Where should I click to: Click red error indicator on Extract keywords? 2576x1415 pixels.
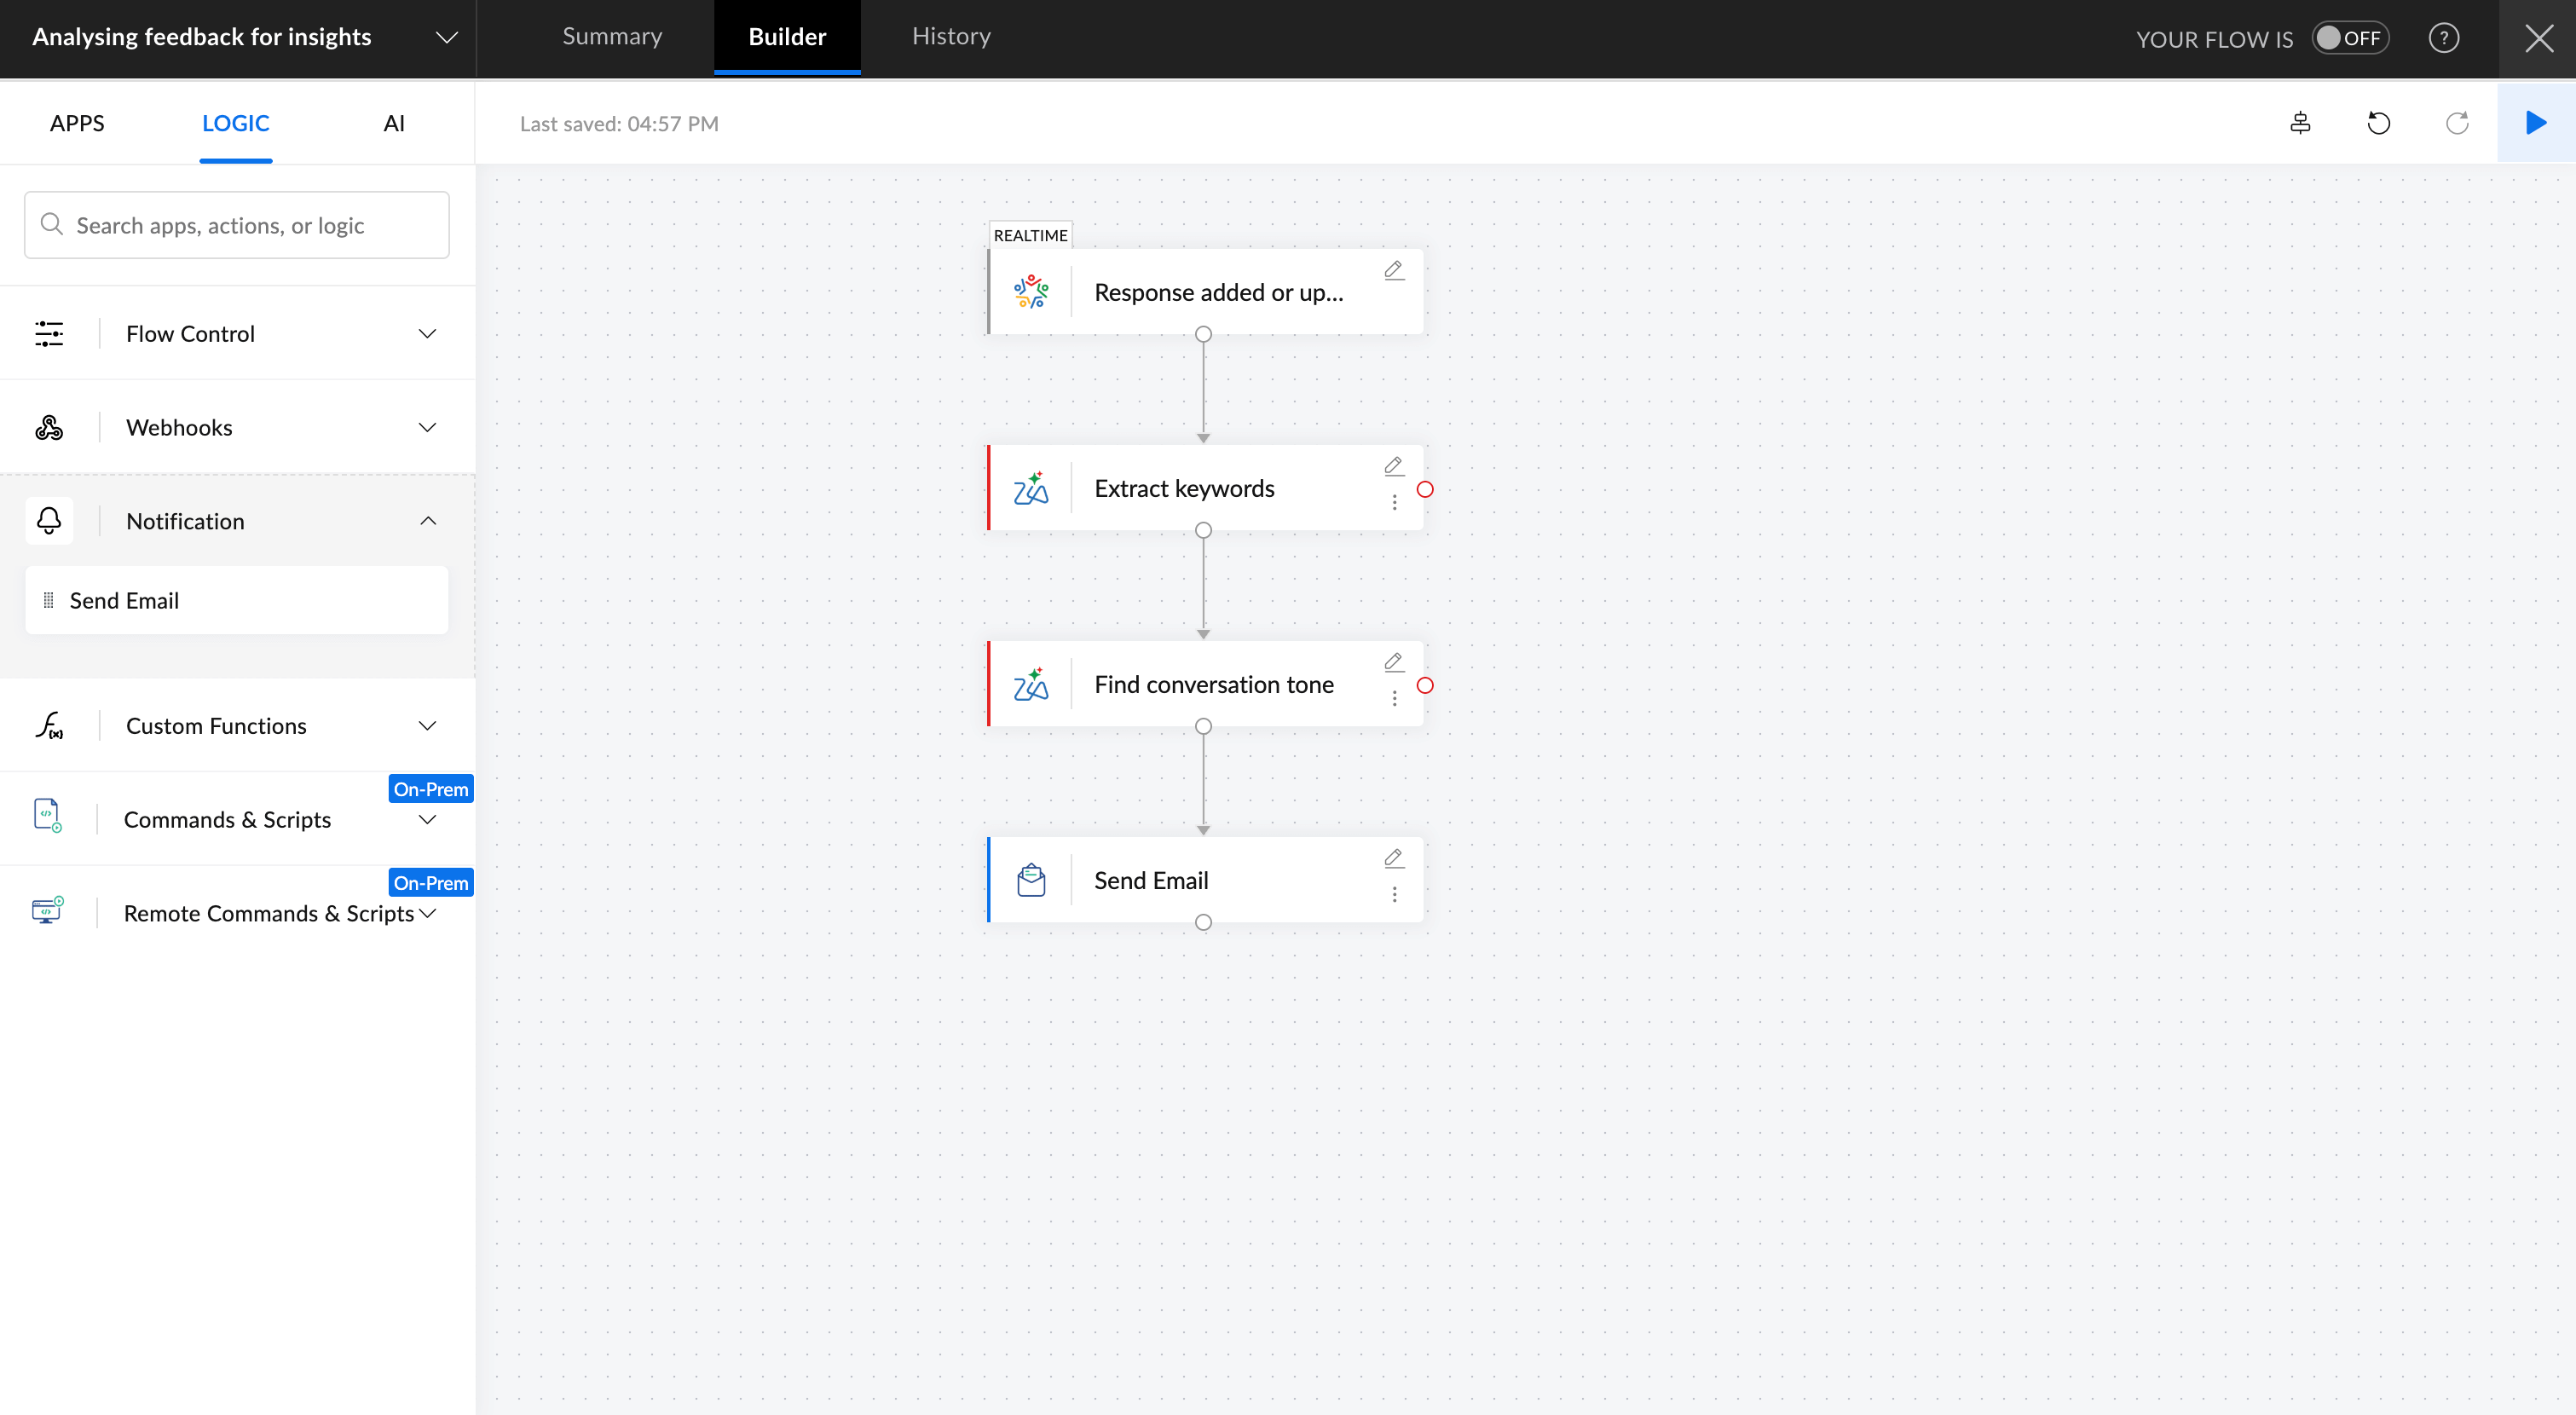(1425, 489)
